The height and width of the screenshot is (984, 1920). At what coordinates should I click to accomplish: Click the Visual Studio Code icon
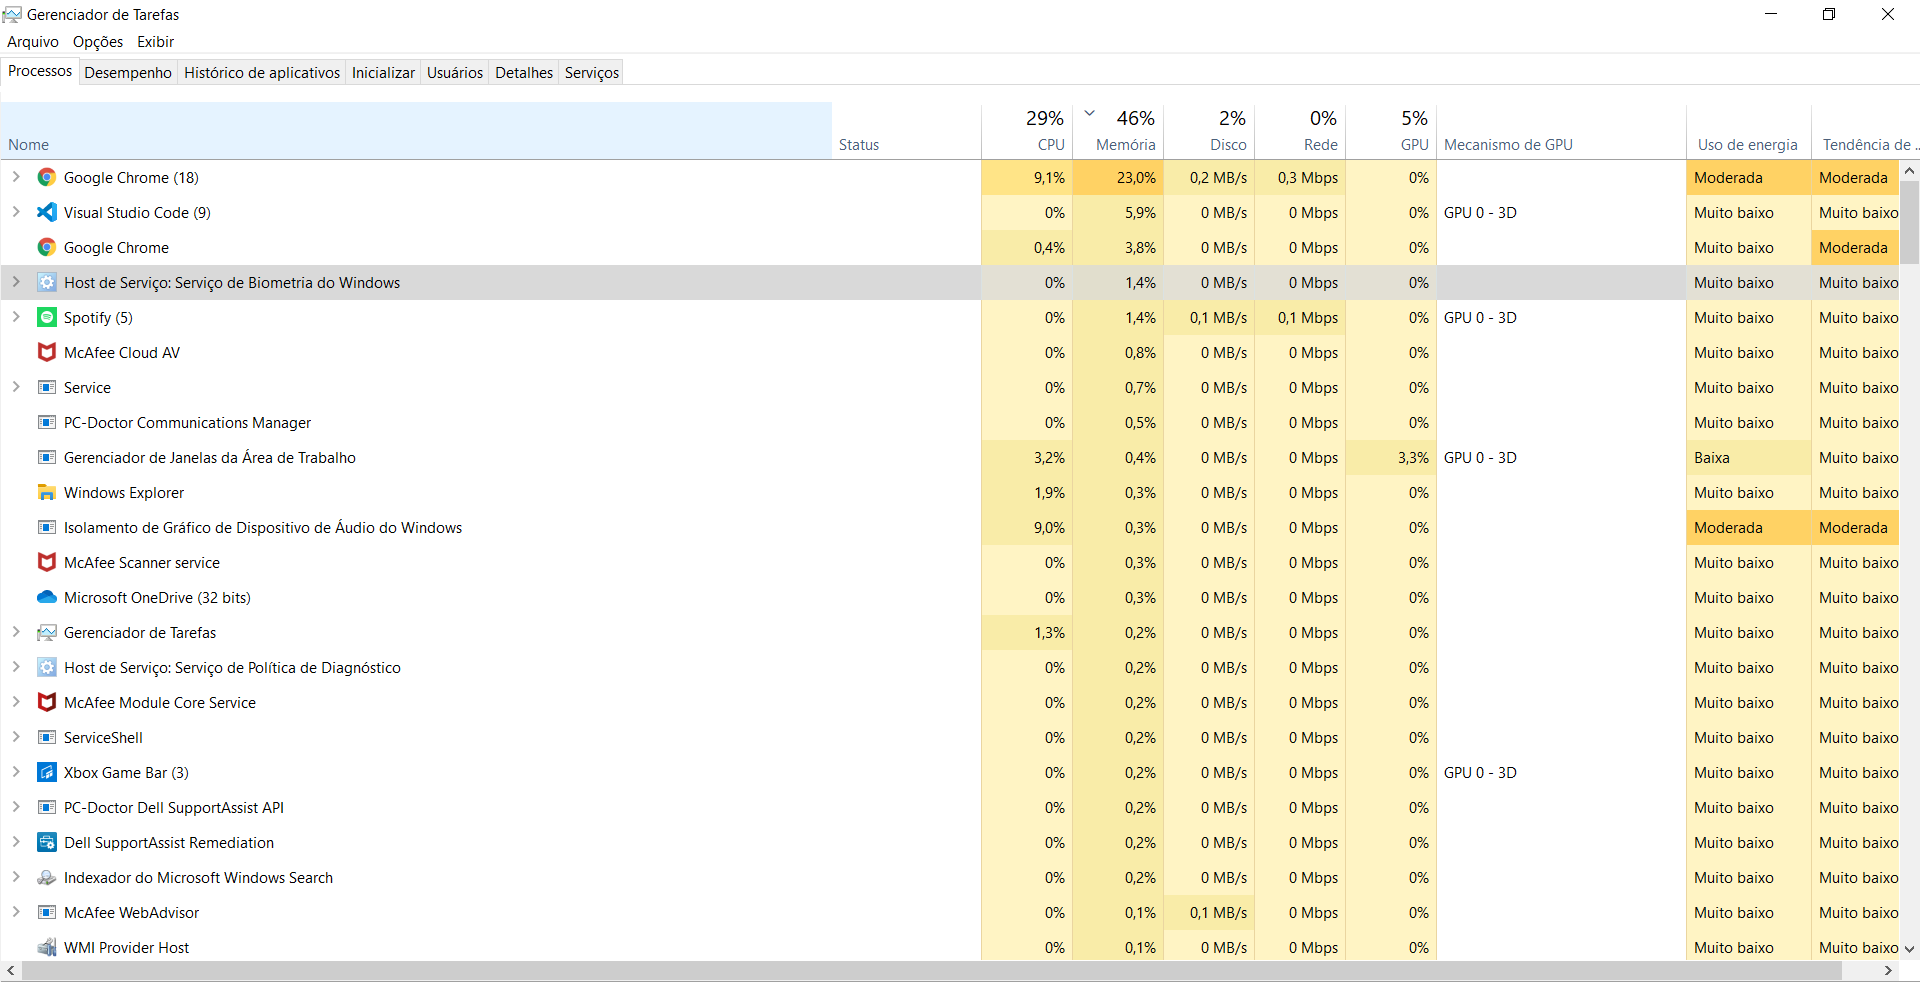[46, 212]
